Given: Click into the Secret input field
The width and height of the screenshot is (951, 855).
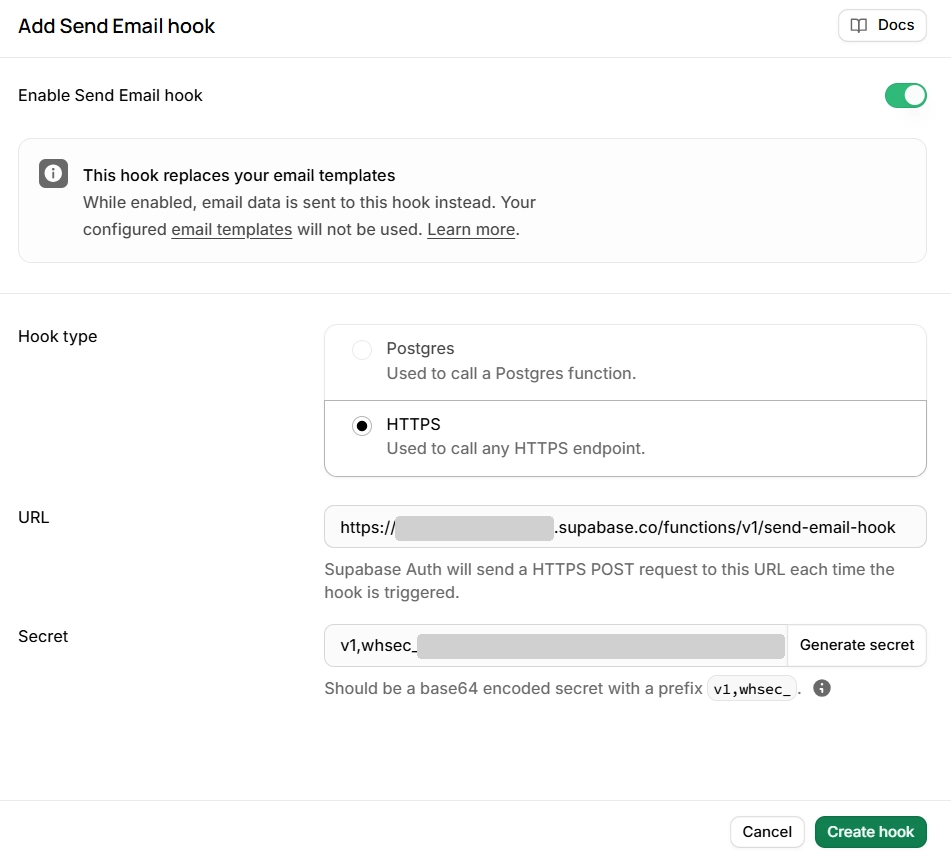Looking at the screenshot, I should click(556, 645).
